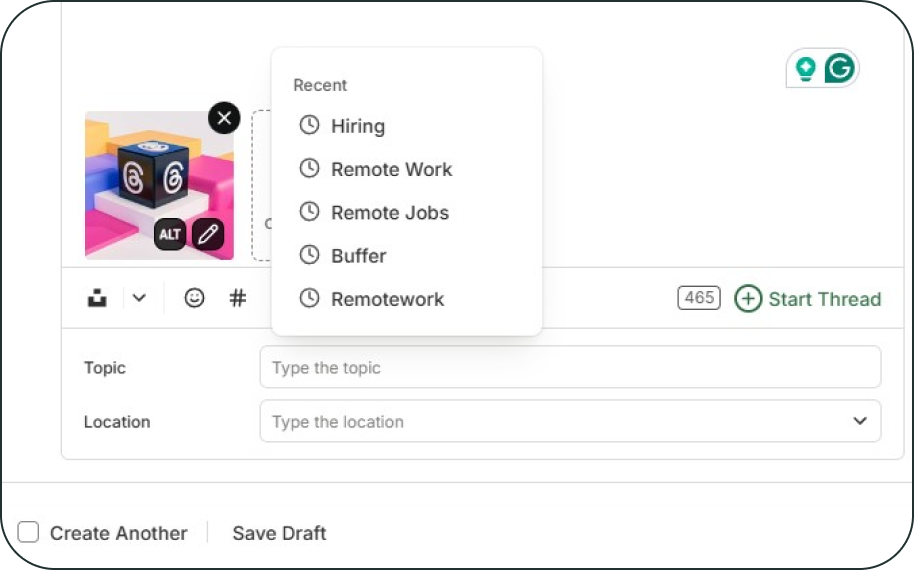914x570 pixels.
Task: Click the green lightbulb suggestion icon
Action: [x=805, y=68]
